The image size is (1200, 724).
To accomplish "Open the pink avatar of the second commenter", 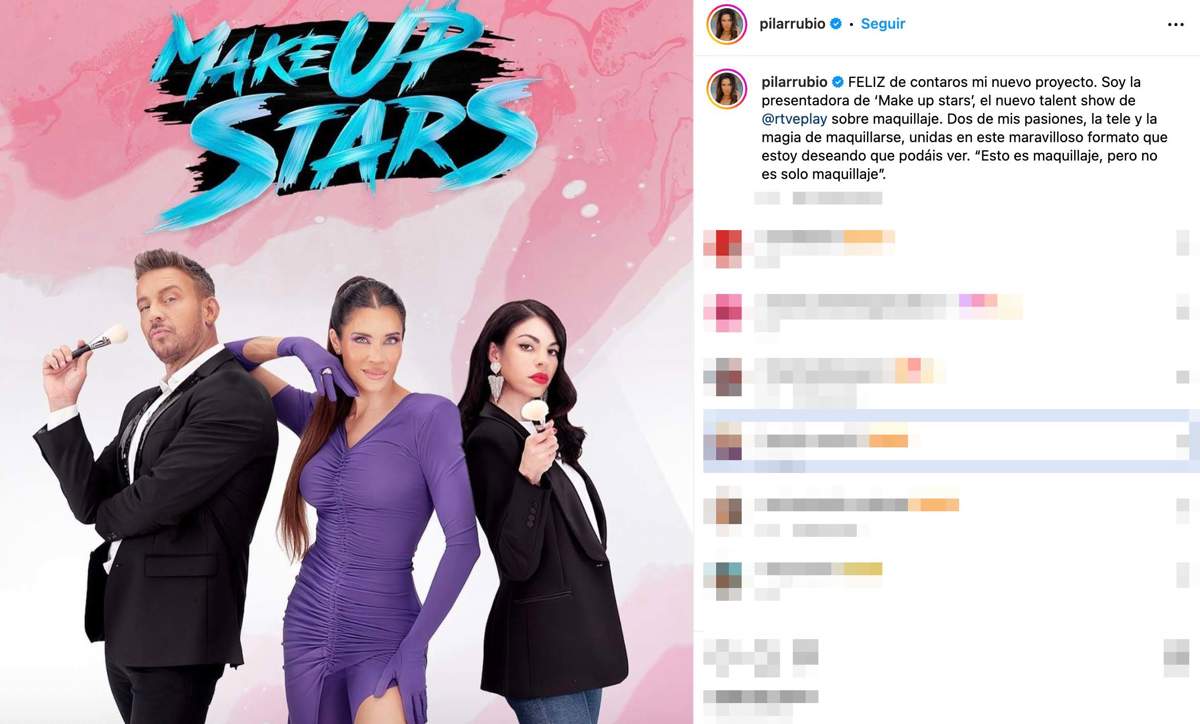I will (723, 312).
